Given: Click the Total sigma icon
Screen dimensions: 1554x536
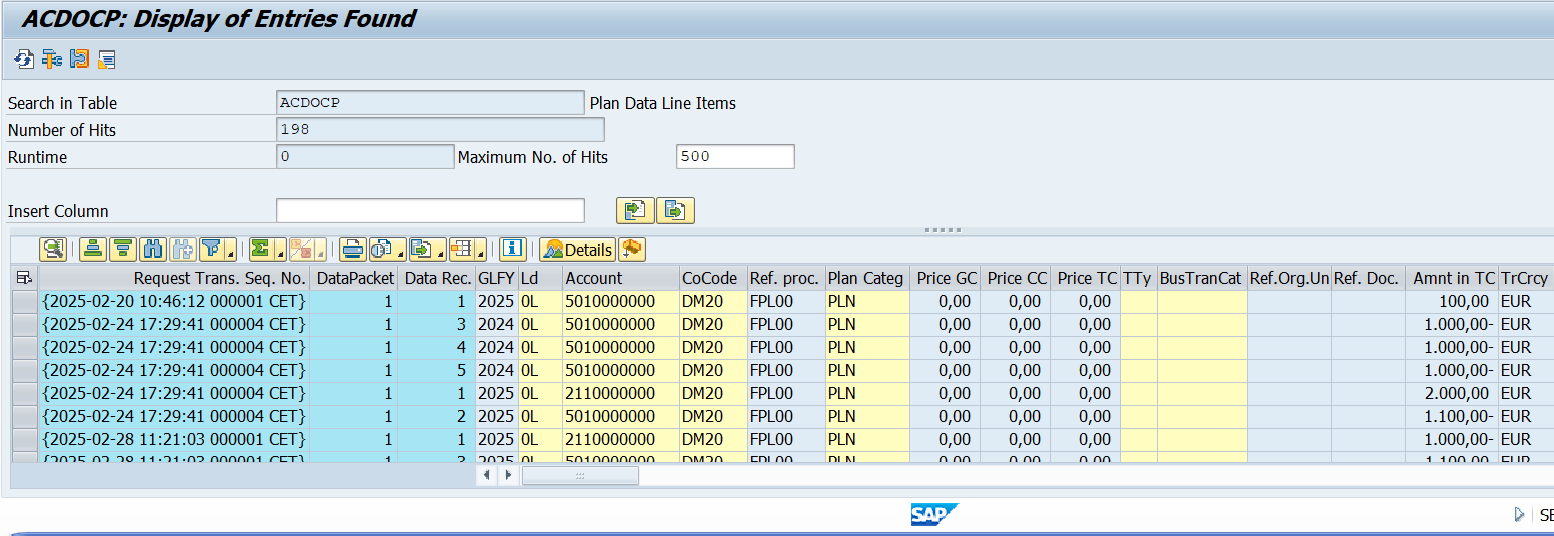Looking at the screenshot, I should tap(262, 250).
